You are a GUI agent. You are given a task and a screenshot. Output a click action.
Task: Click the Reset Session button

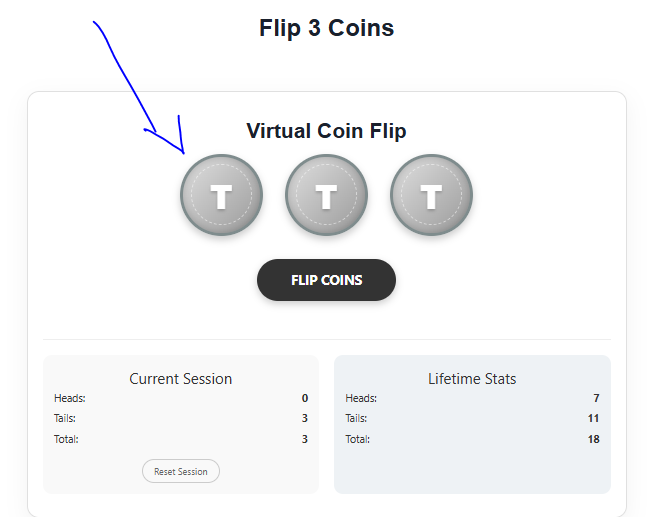(x=181, y=471)
